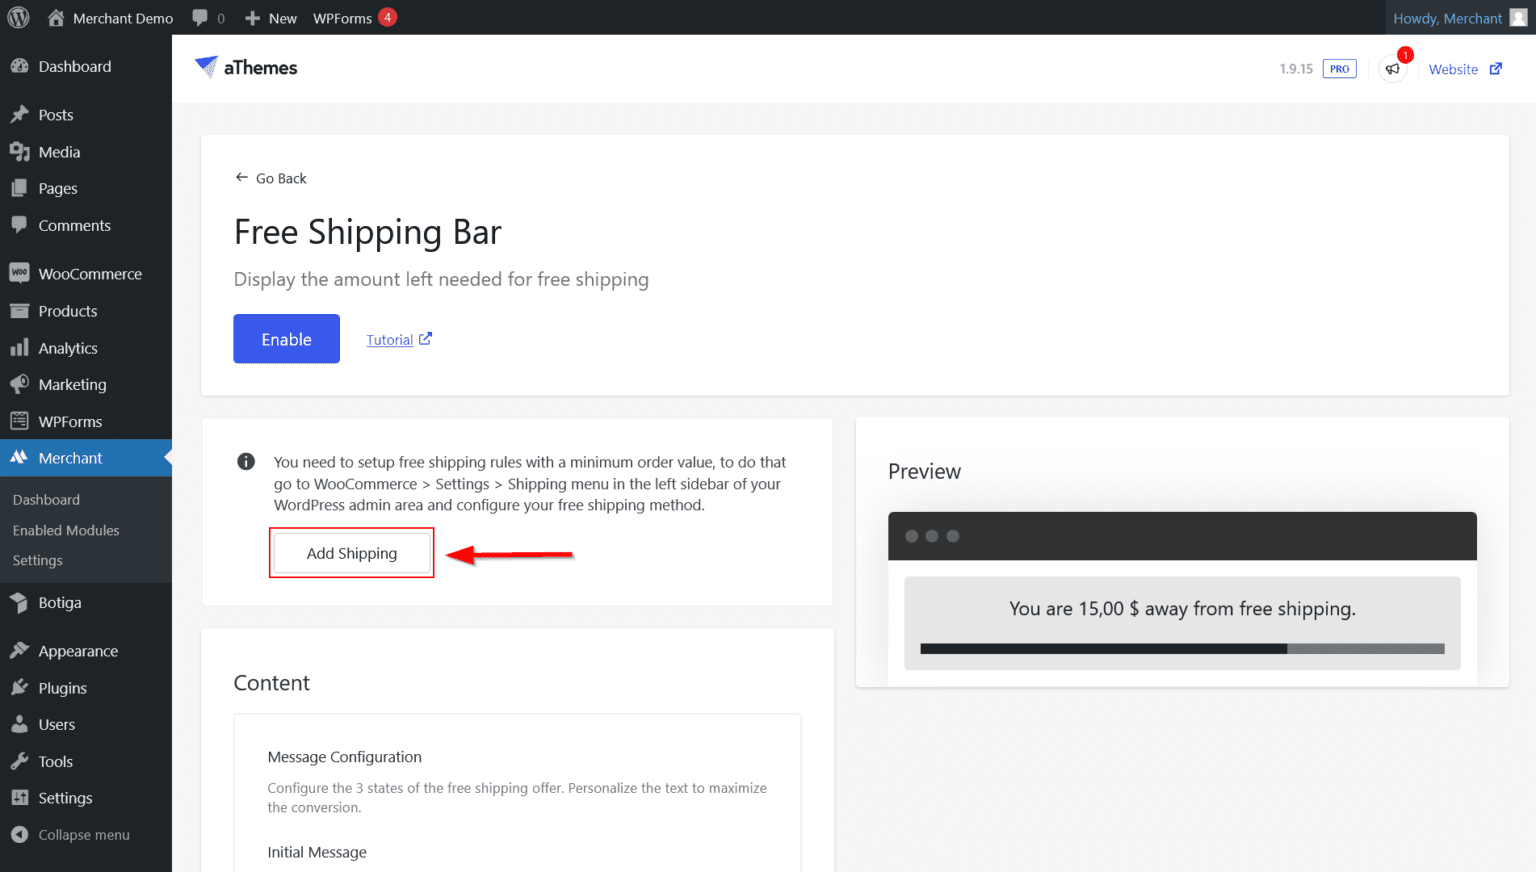
Task: Click the free shipping progress bar in Preview
Action: point(1181,648)
